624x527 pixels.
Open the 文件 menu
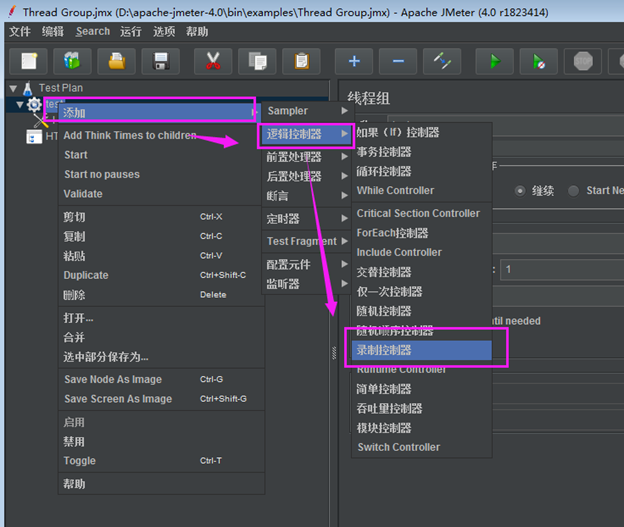(20, 31)
